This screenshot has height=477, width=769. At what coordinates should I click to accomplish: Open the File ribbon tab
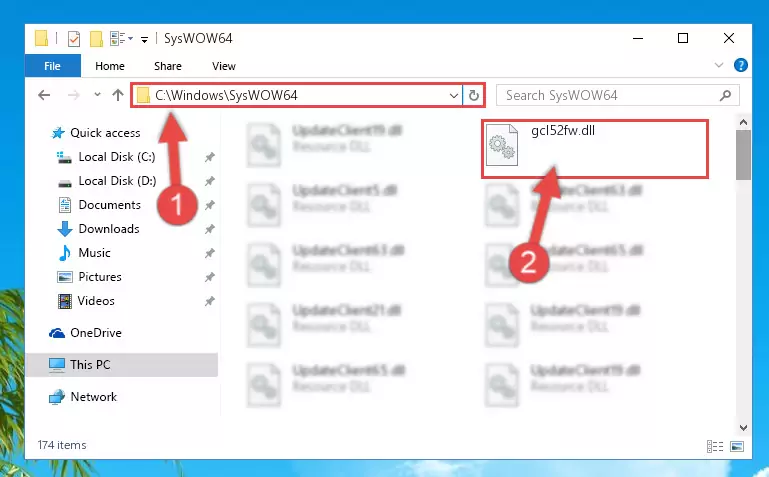tap(52, 66)
